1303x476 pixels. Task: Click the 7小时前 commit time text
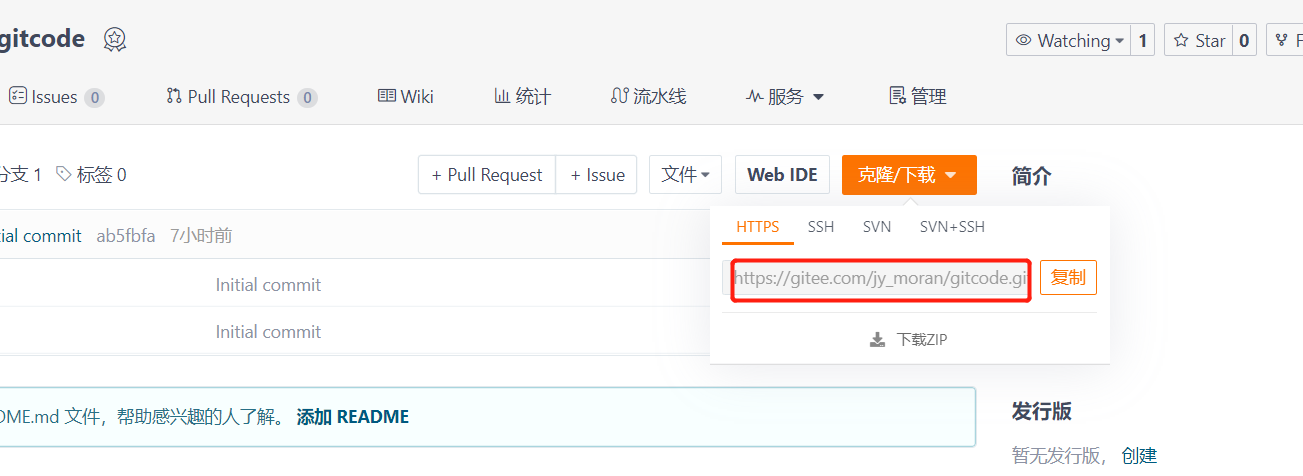pyautogui.click(x=201, y=236)
